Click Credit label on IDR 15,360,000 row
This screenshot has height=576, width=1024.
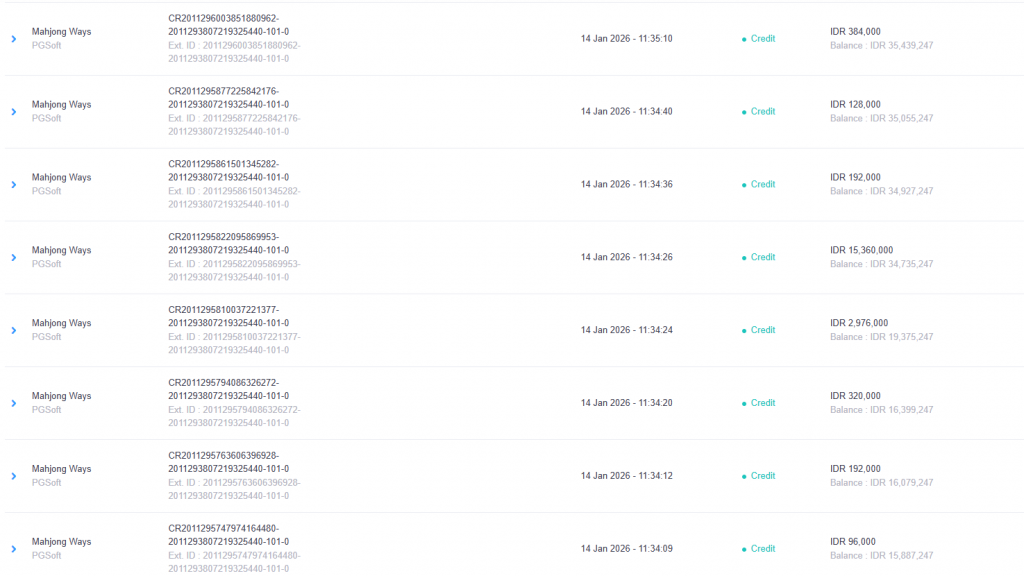click(x=762, y=258)
